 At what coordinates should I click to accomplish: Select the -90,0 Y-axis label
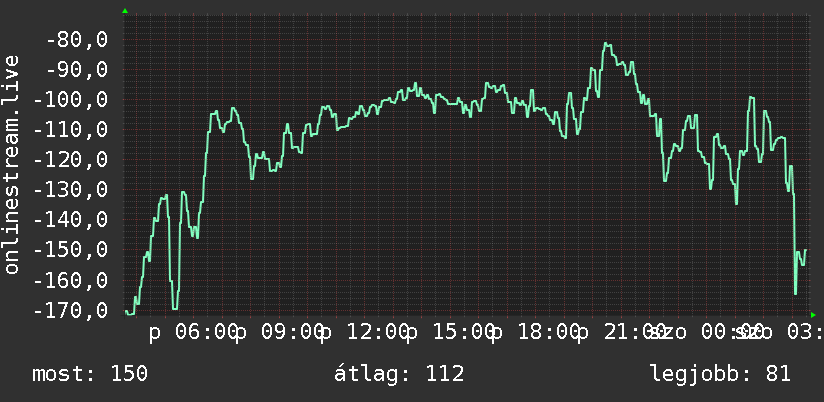76,69
